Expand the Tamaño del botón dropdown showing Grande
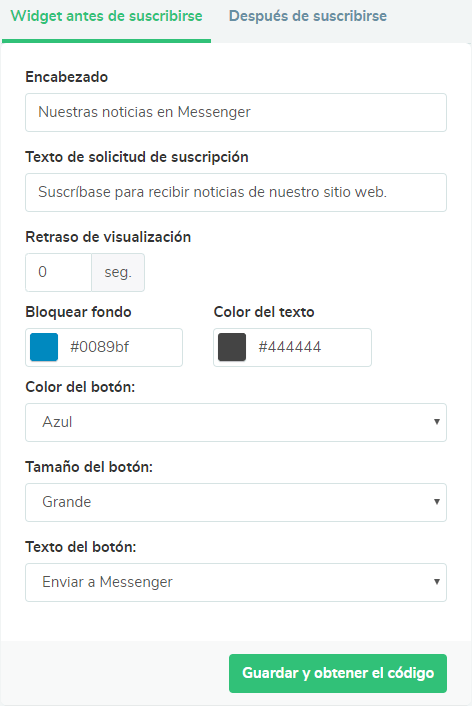 236,502
